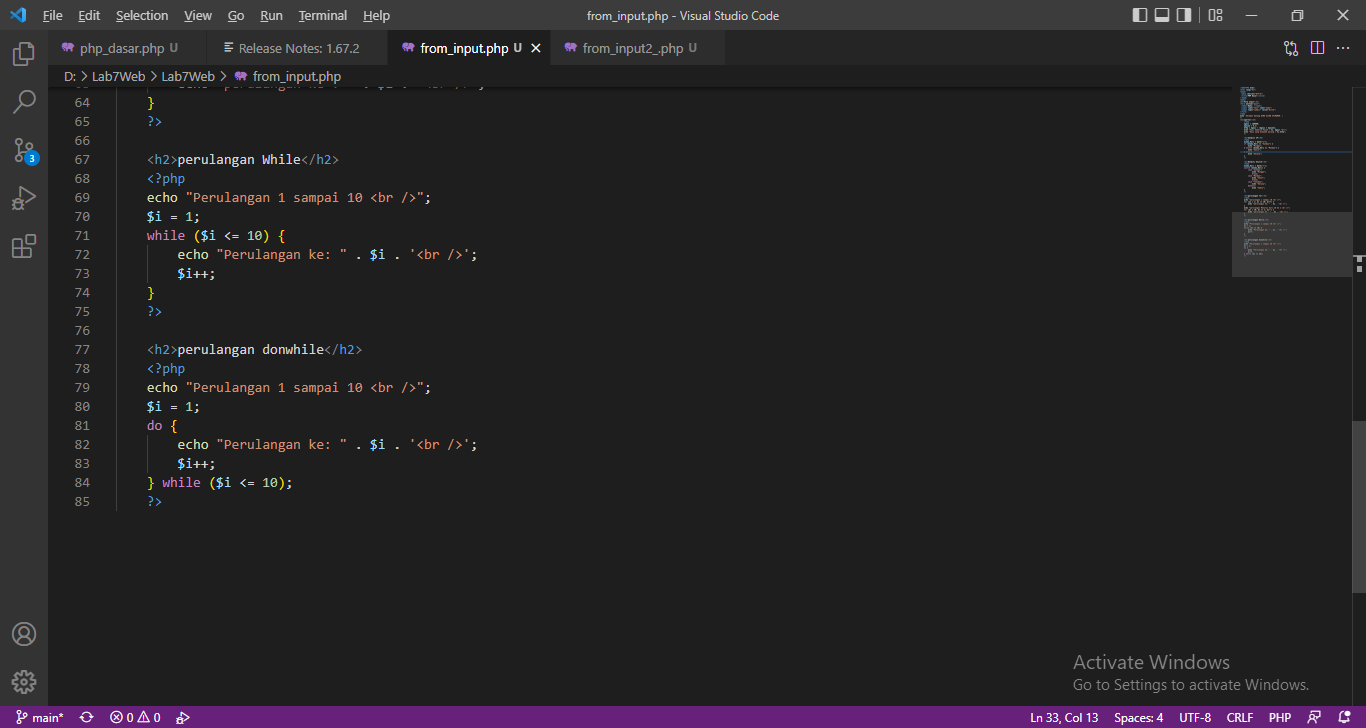Click 'do {' on line 81
1366x728 pixels.
coord(162,426)
